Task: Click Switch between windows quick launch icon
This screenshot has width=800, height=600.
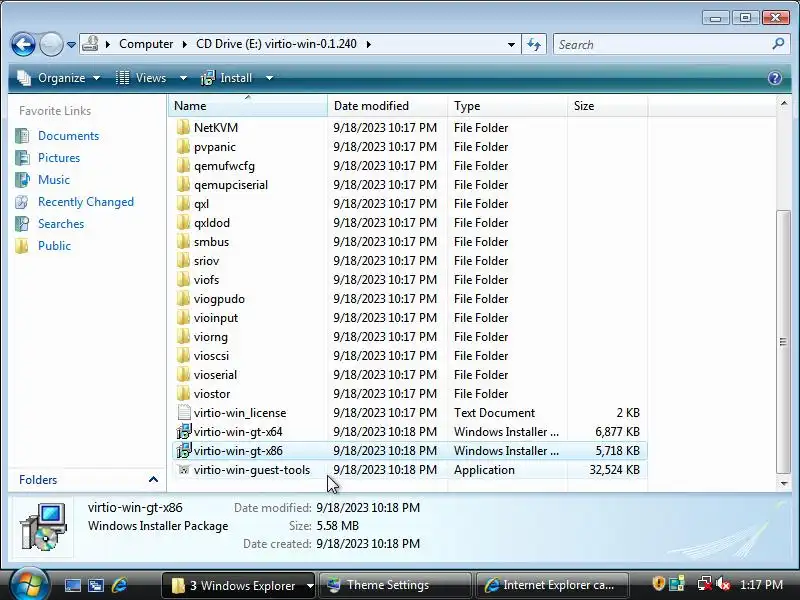Action: point(95,585)
